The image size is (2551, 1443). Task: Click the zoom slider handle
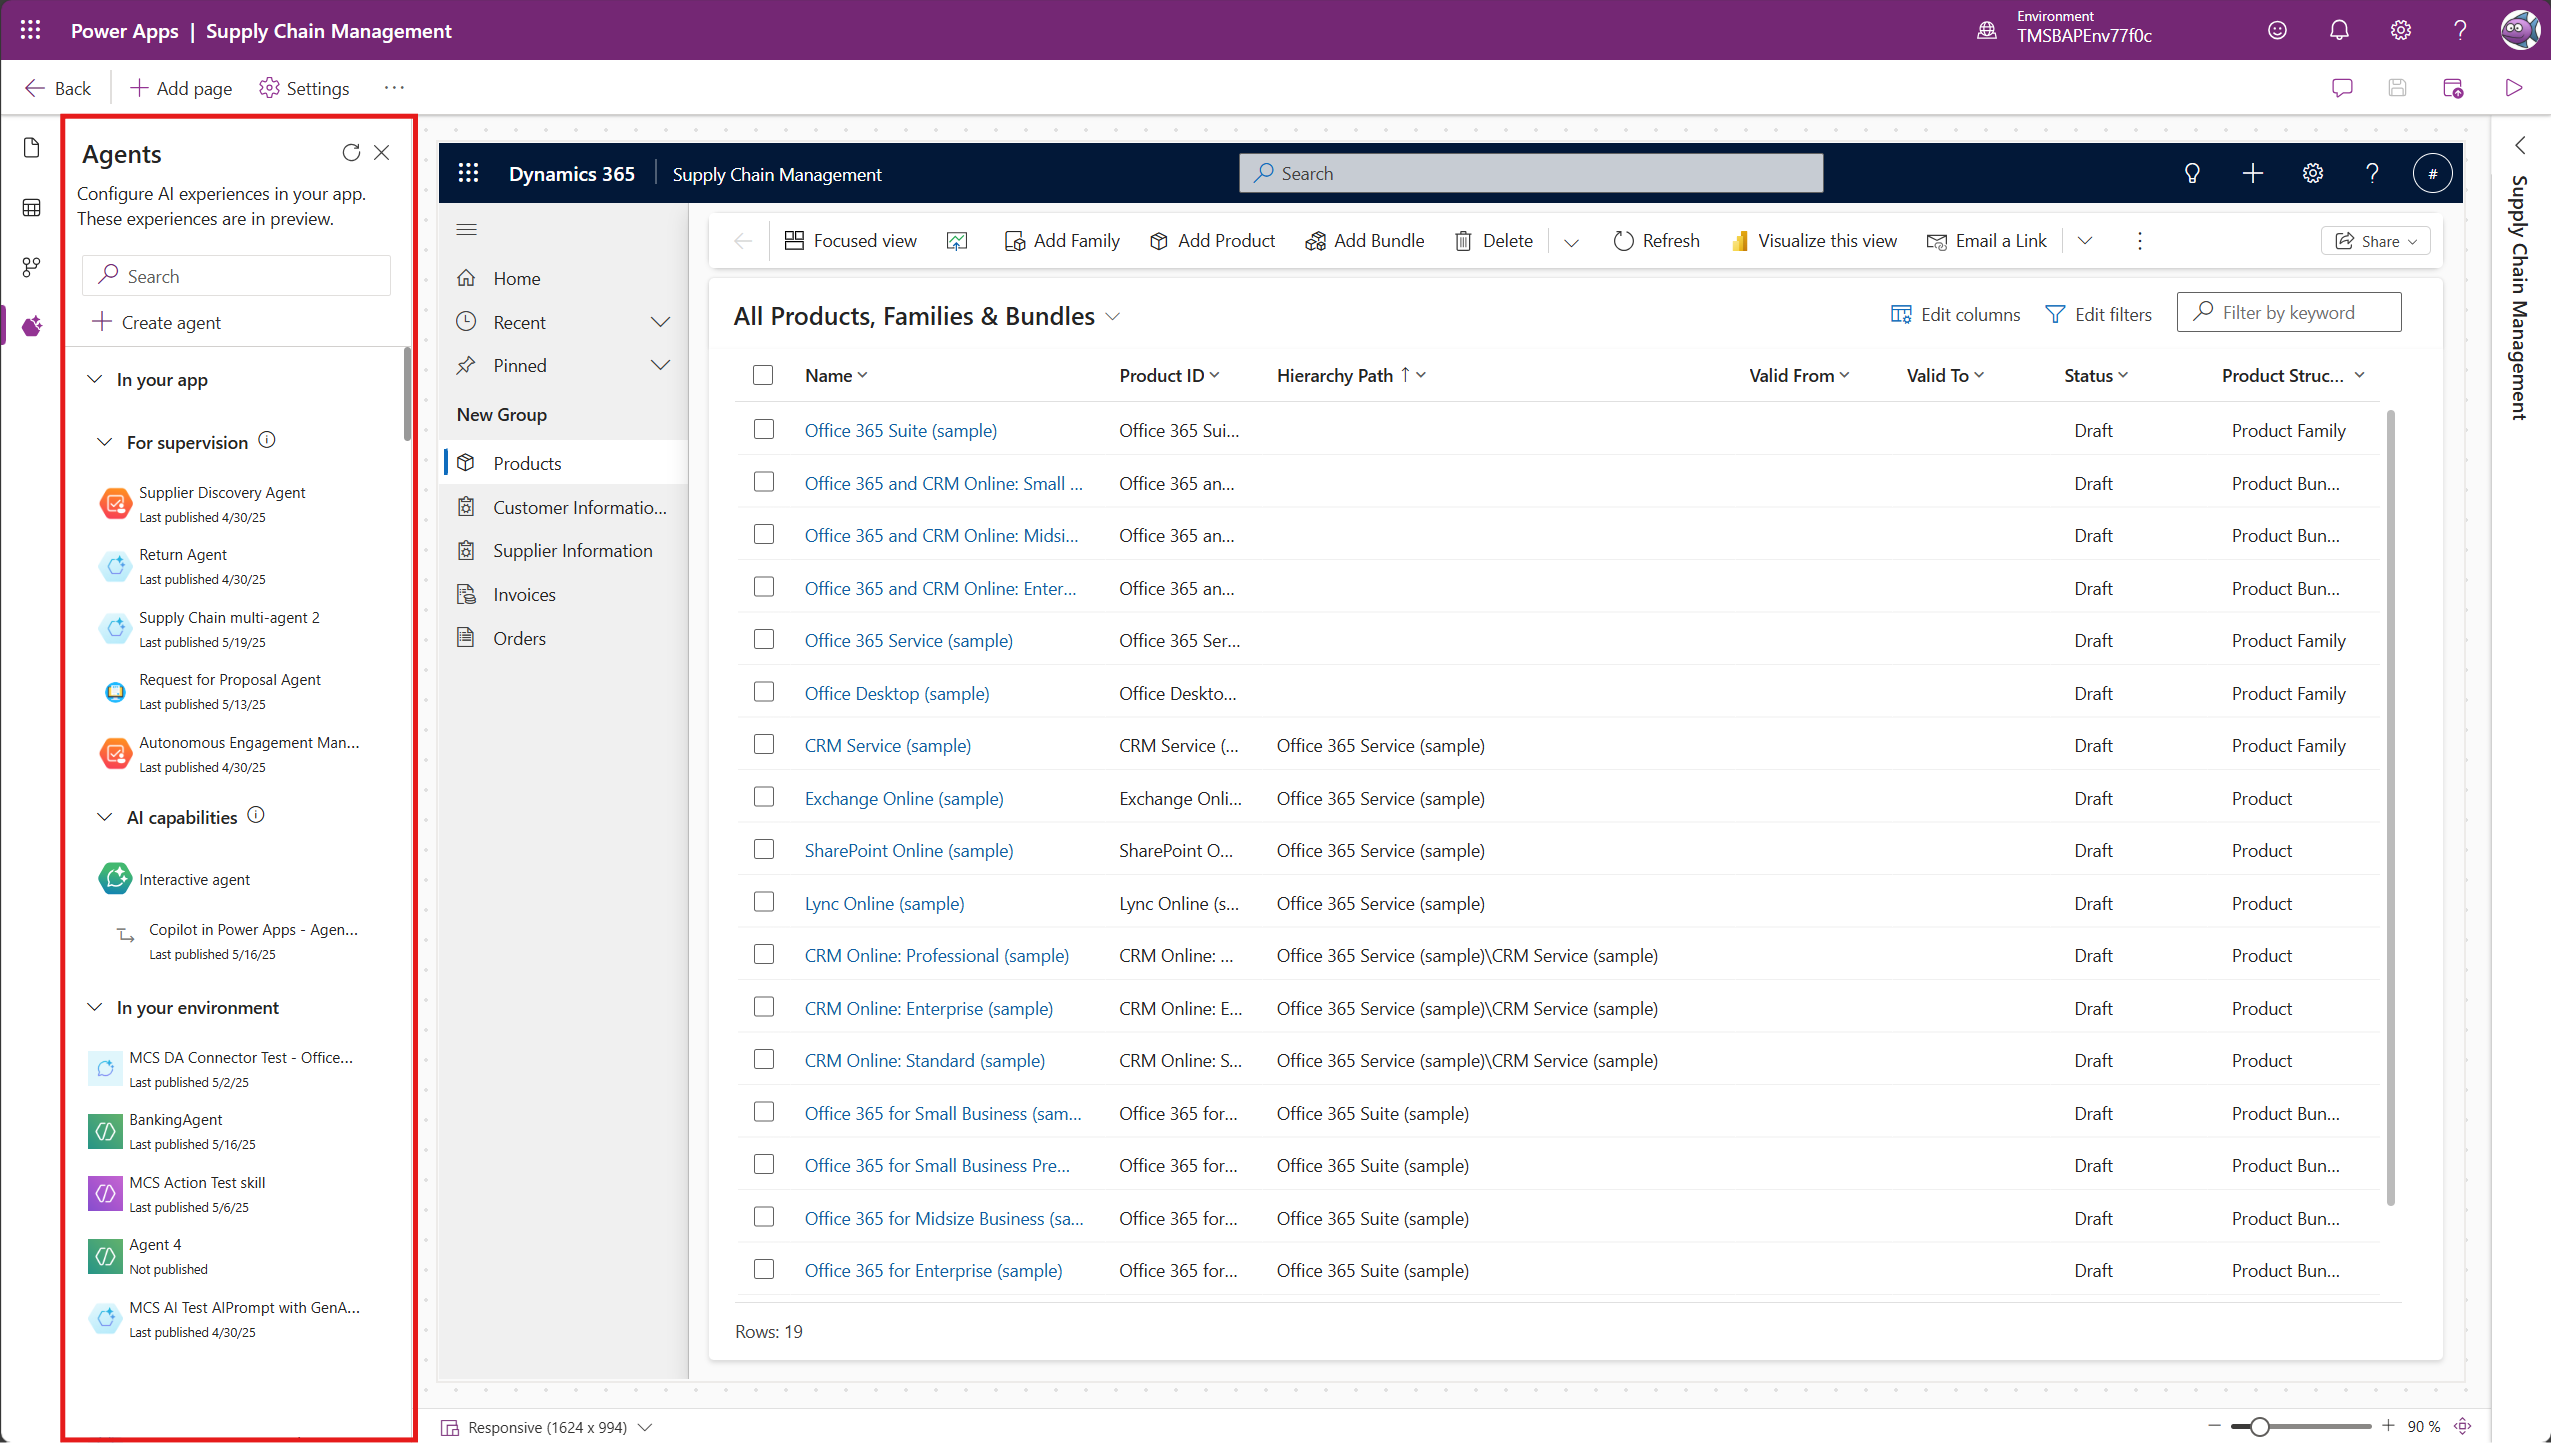coord(2258,1427)
